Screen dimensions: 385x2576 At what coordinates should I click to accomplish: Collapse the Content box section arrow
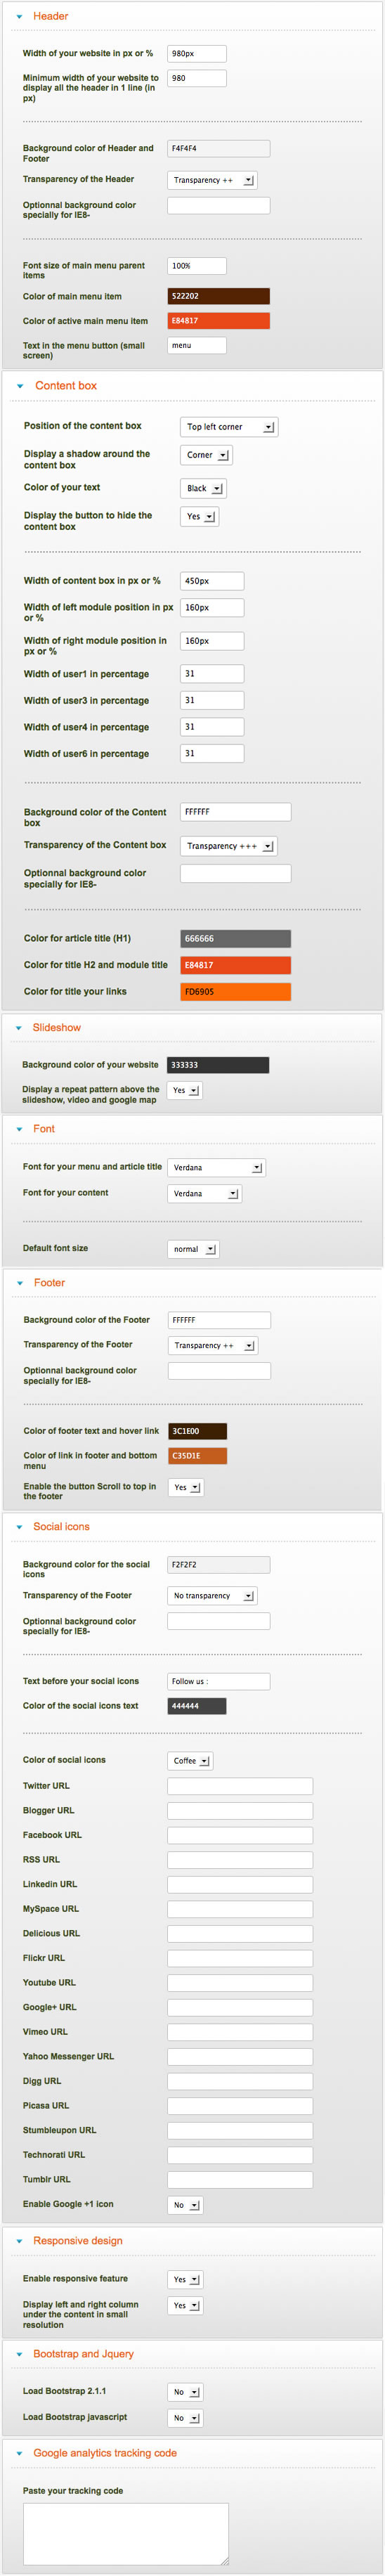coord(20,386)
